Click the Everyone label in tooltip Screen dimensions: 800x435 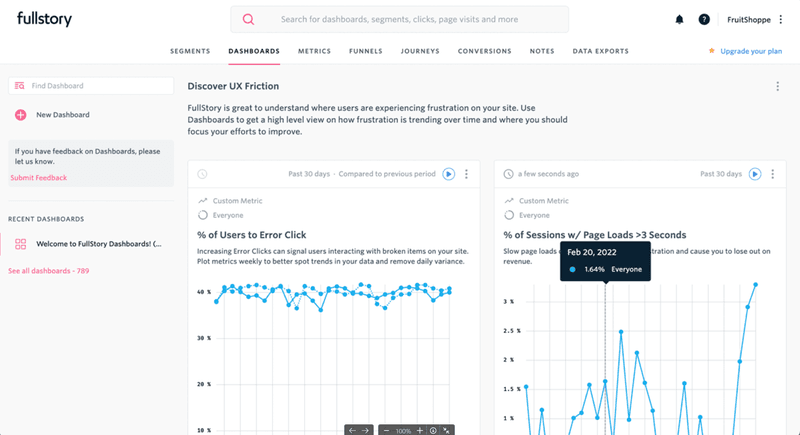pos(627,269)
